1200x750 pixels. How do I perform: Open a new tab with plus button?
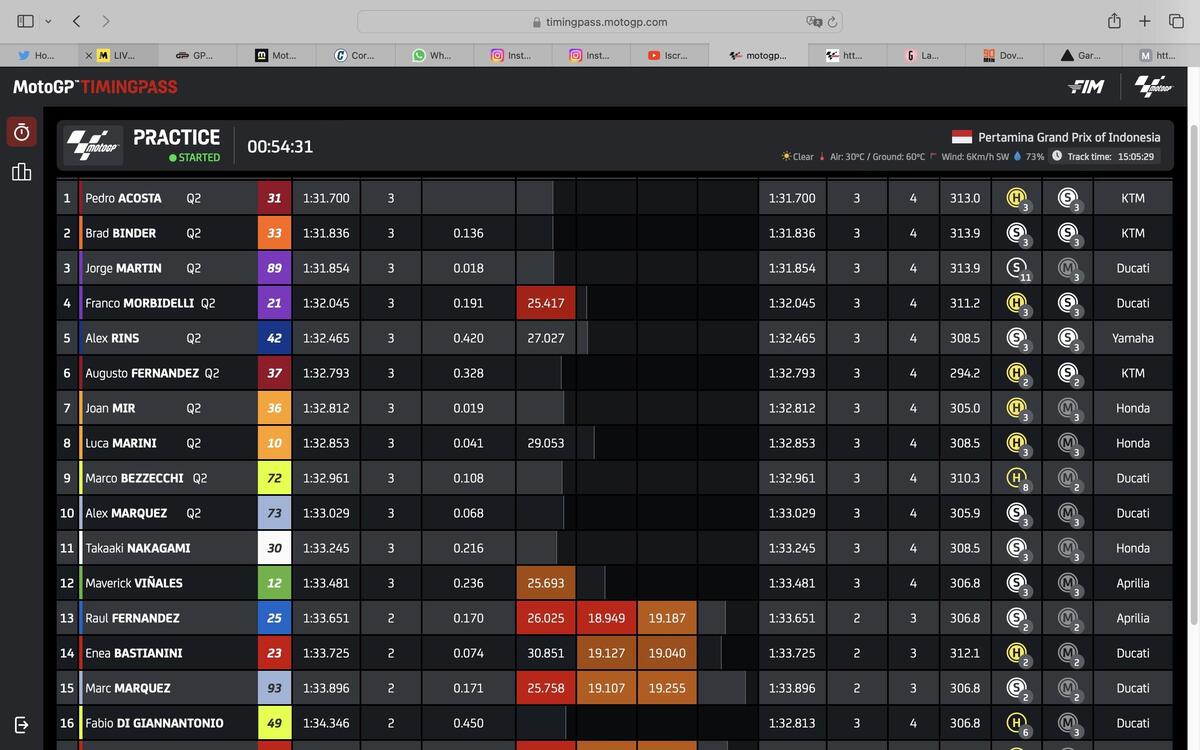coord(1145,21)
